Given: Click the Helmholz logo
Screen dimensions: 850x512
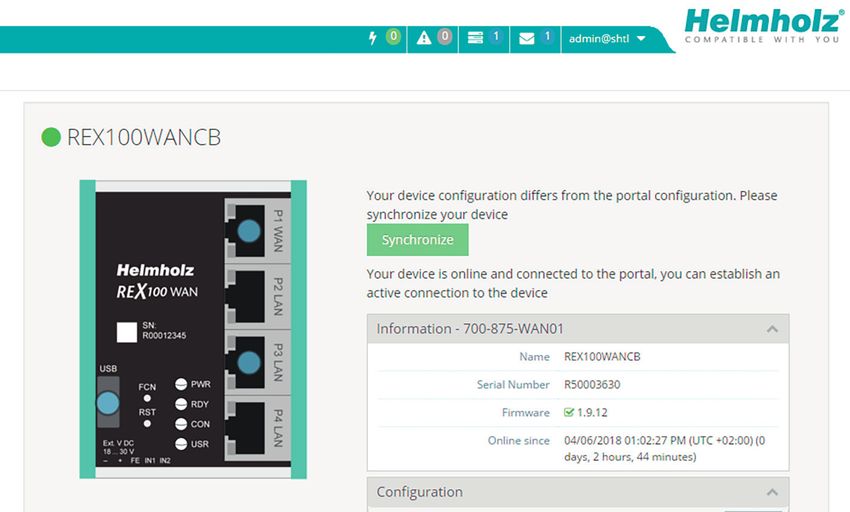Looking at the screenshot, I should (x=764, y=25).
